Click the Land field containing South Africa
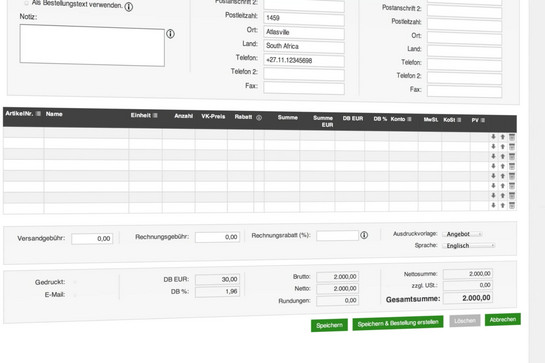545x363 pixels. pyautogui.click(x=304, y=47)
